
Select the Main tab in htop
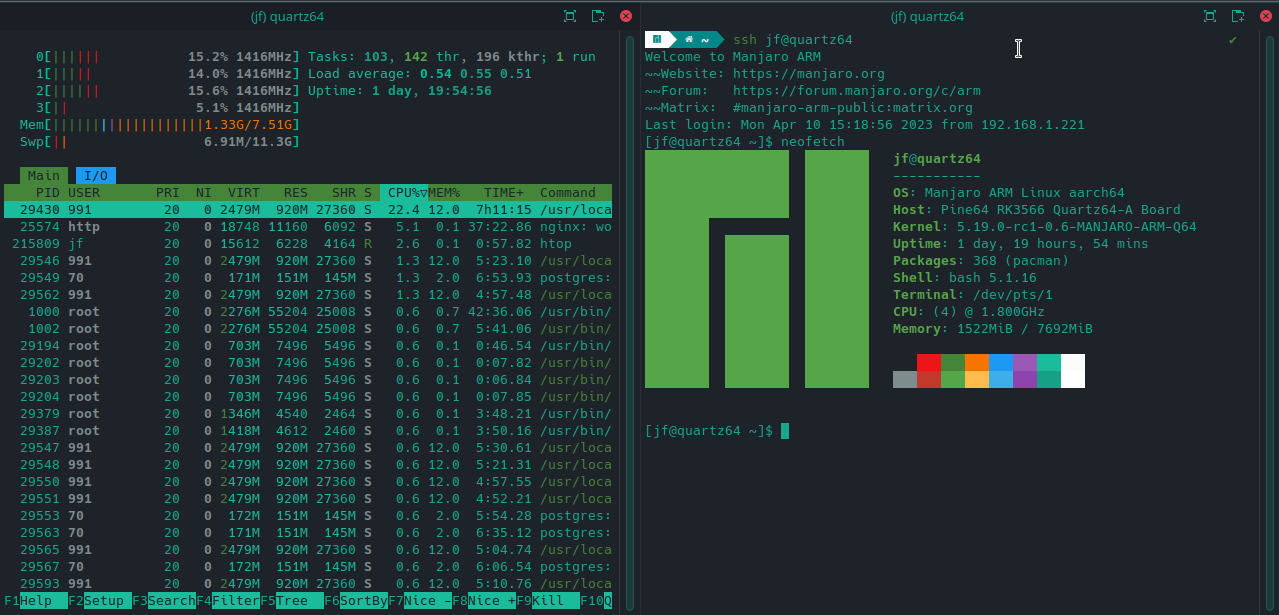click(x=43, y=176)
